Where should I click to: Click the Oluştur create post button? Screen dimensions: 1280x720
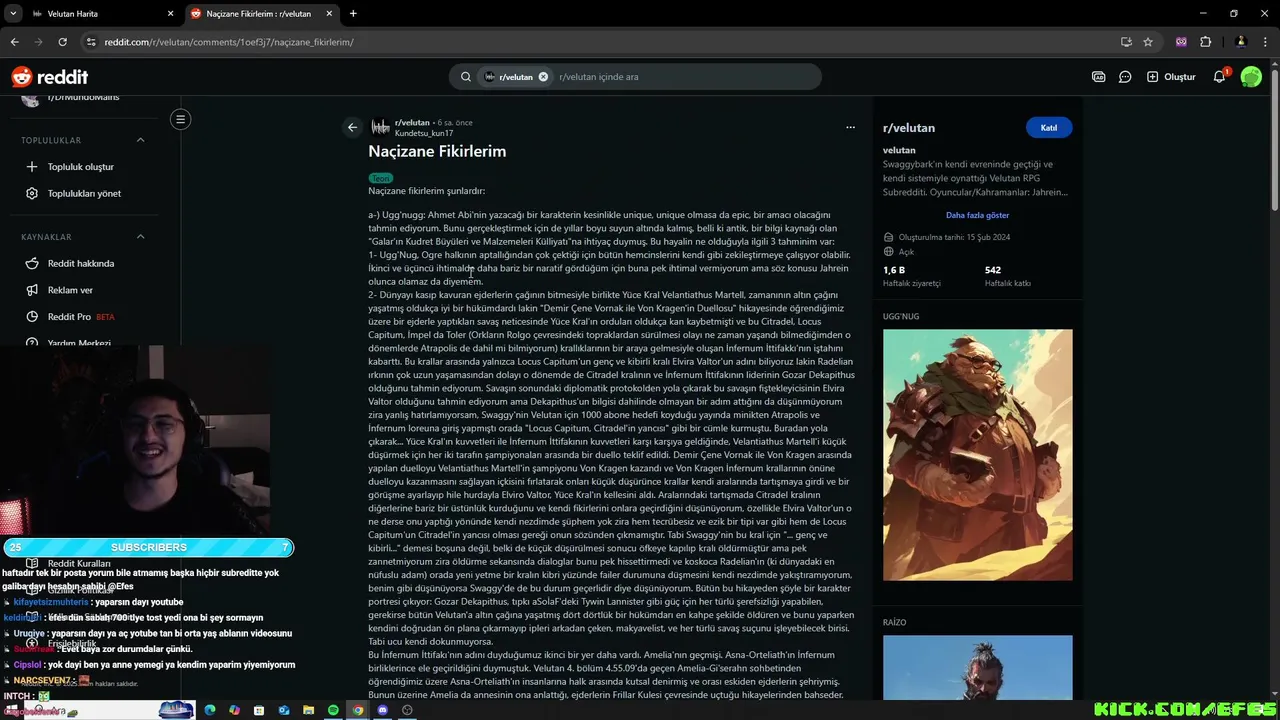1171,77
